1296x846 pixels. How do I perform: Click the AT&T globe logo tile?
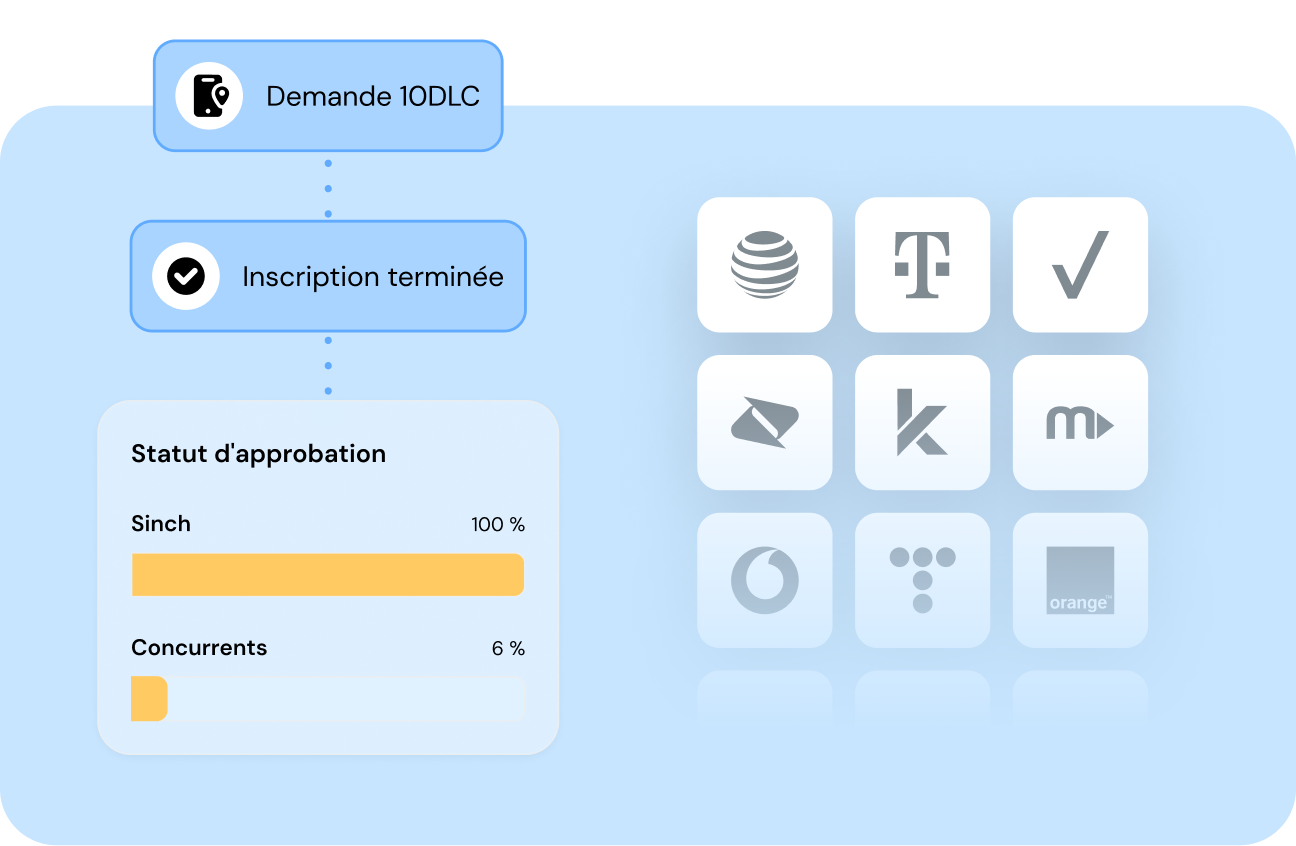[x=764, y=265]
